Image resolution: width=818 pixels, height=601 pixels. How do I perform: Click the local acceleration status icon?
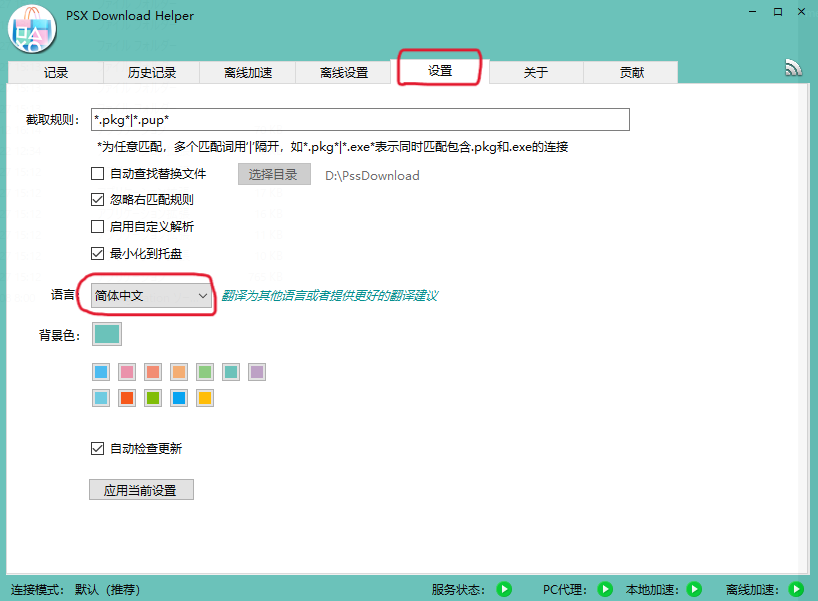694,589
